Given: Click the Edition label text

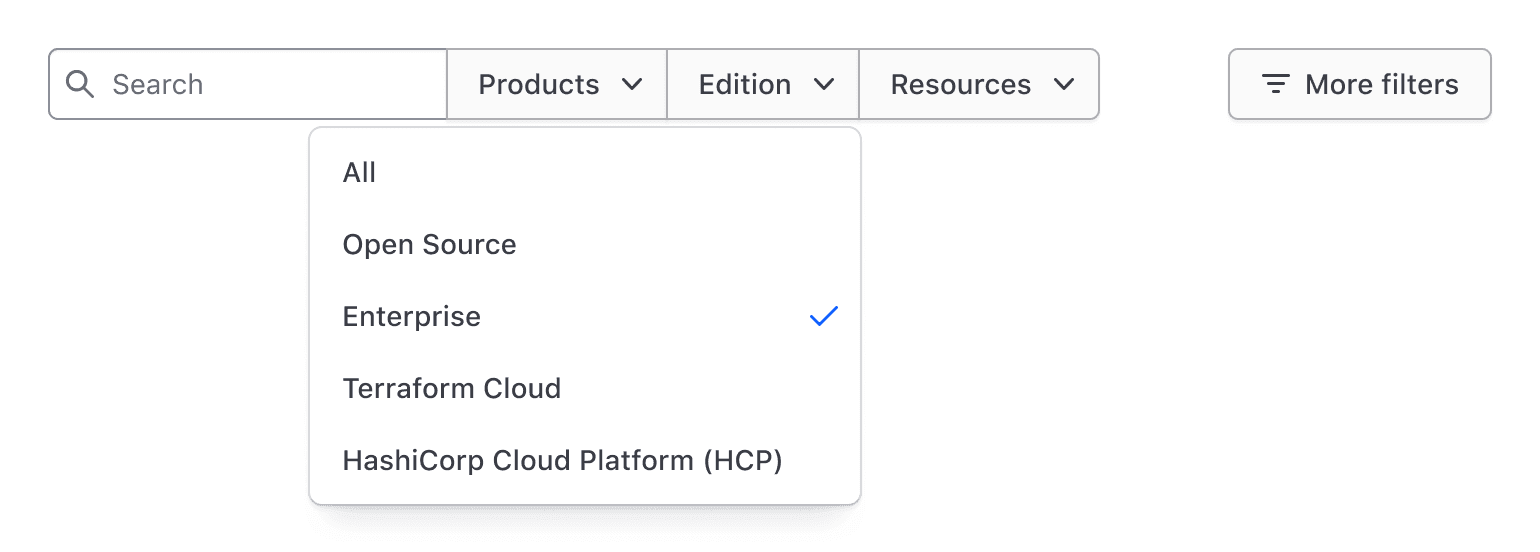Looking at the screenshot, I should (745, 85).
